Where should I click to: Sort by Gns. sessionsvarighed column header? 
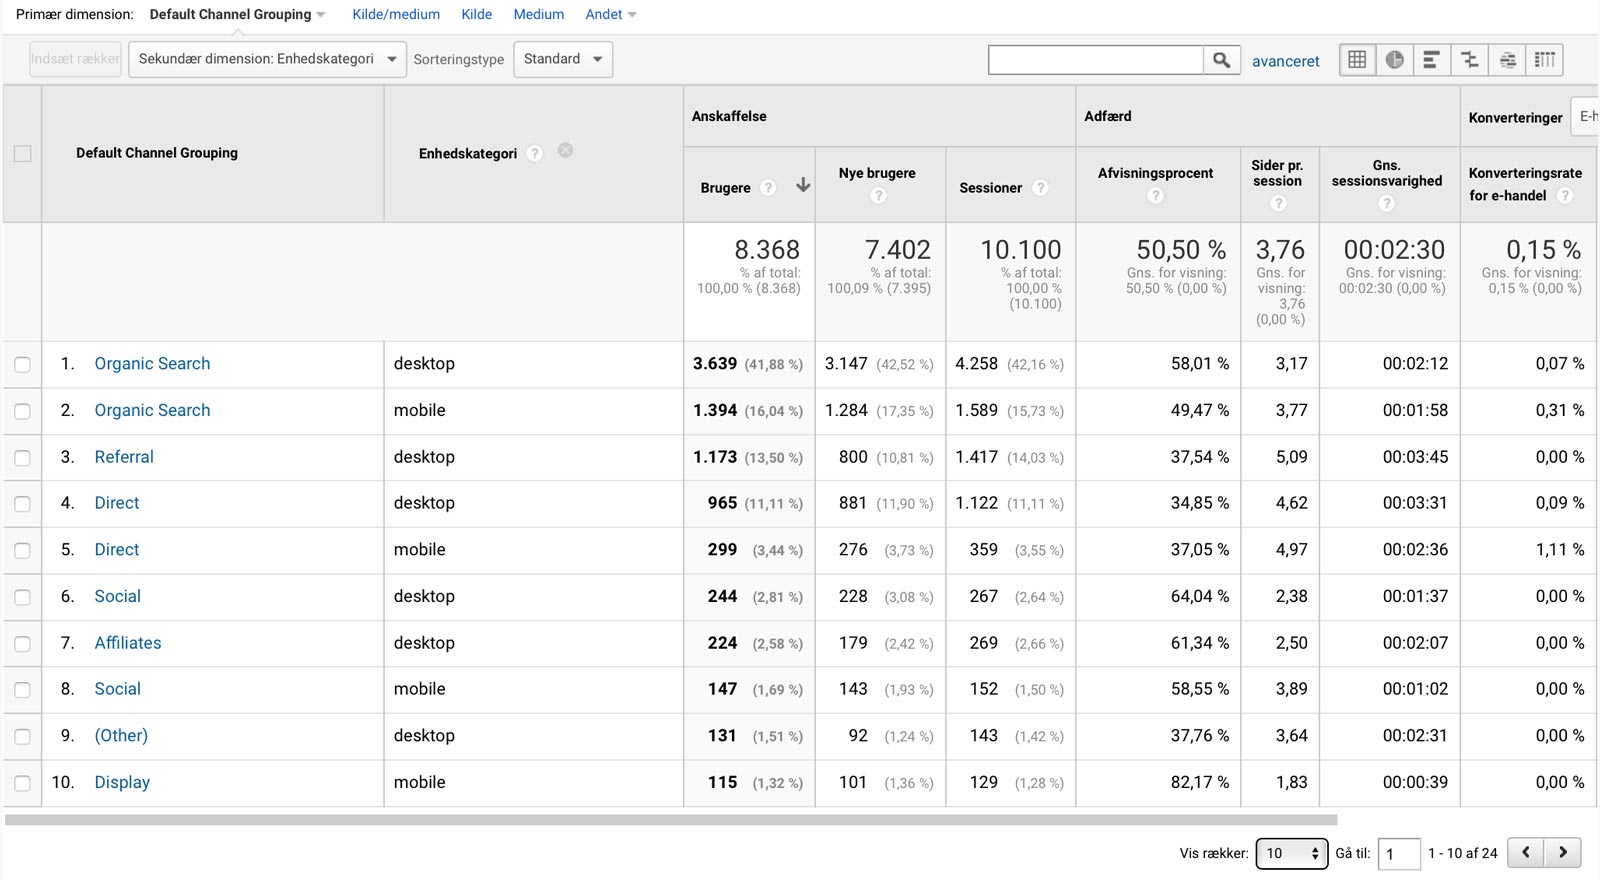[1387, 173]
